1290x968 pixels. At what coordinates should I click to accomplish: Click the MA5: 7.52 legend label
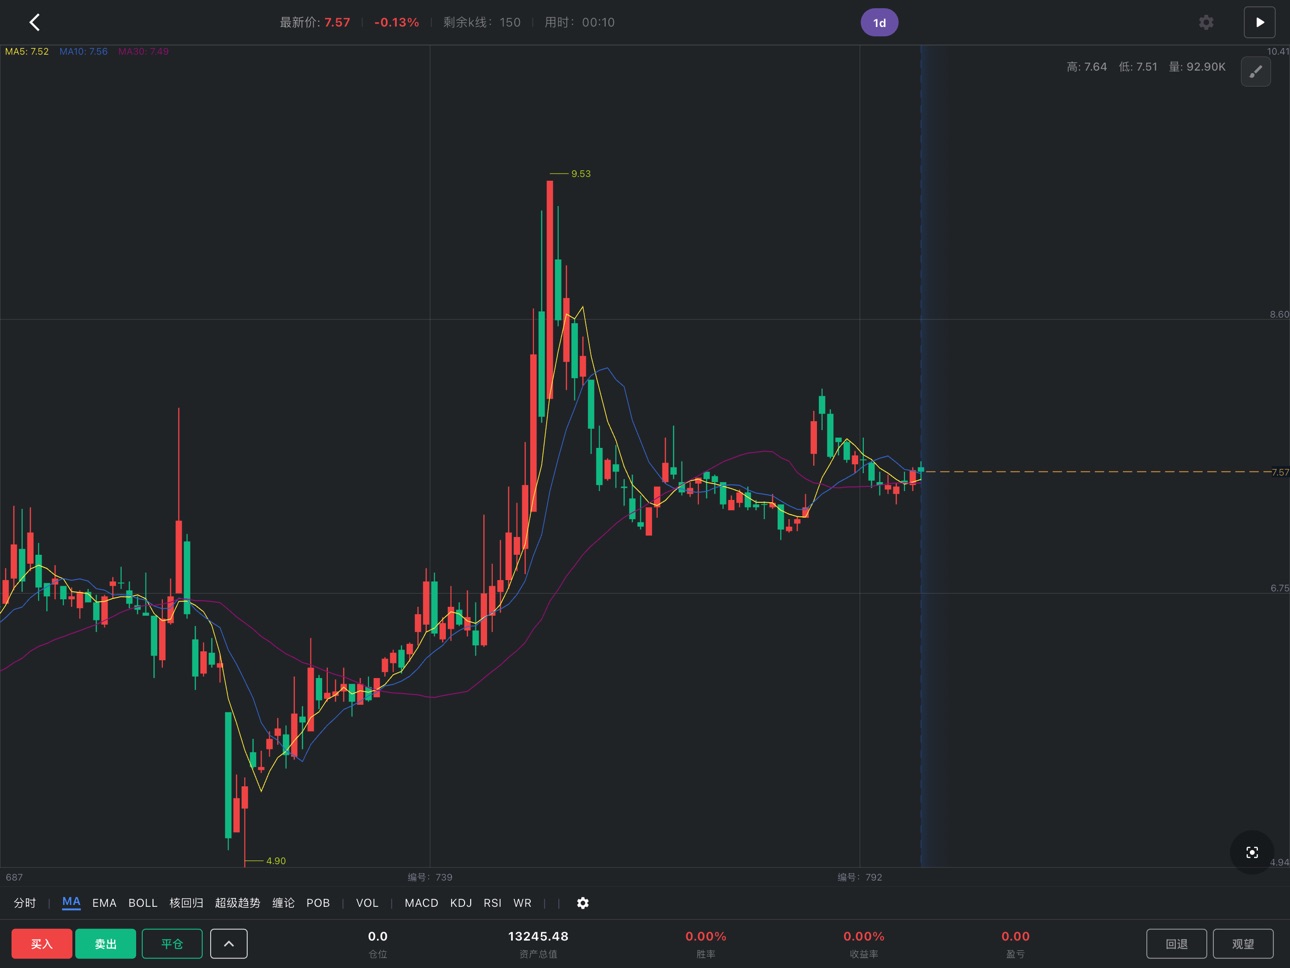click(x=27, y=51)
